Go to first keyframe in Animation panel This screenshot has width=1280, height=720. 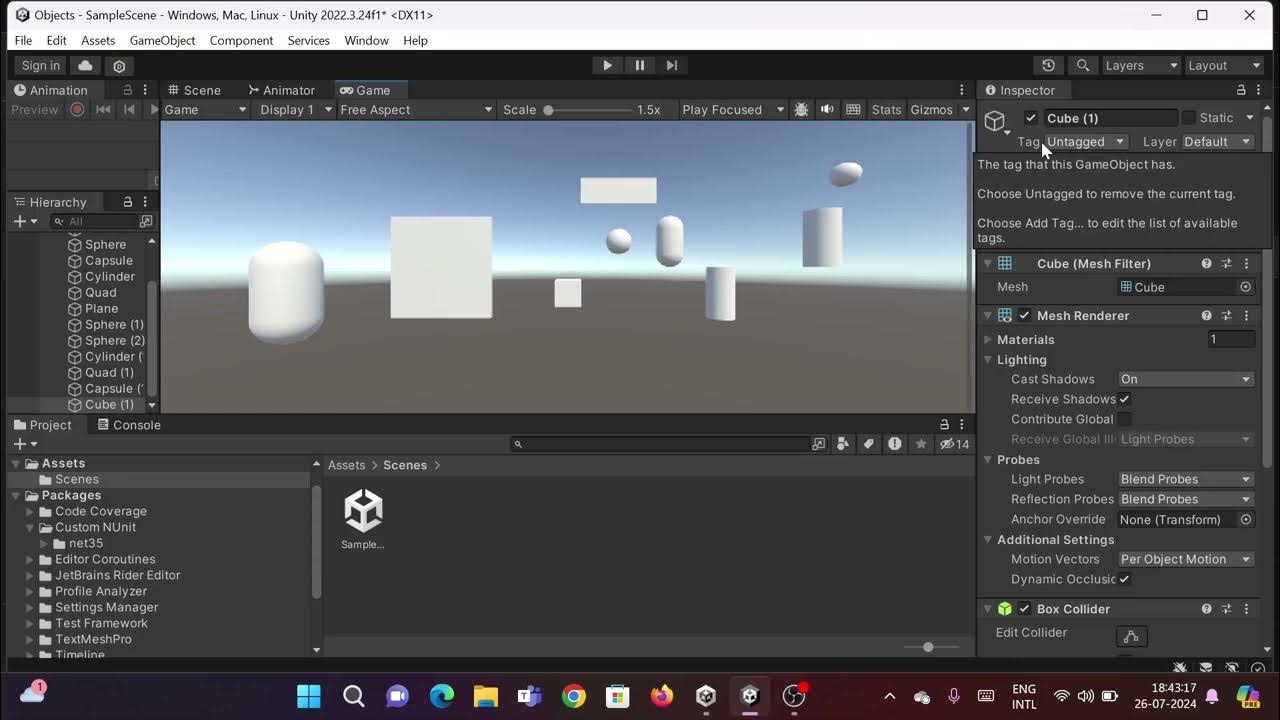pos(103,110)
